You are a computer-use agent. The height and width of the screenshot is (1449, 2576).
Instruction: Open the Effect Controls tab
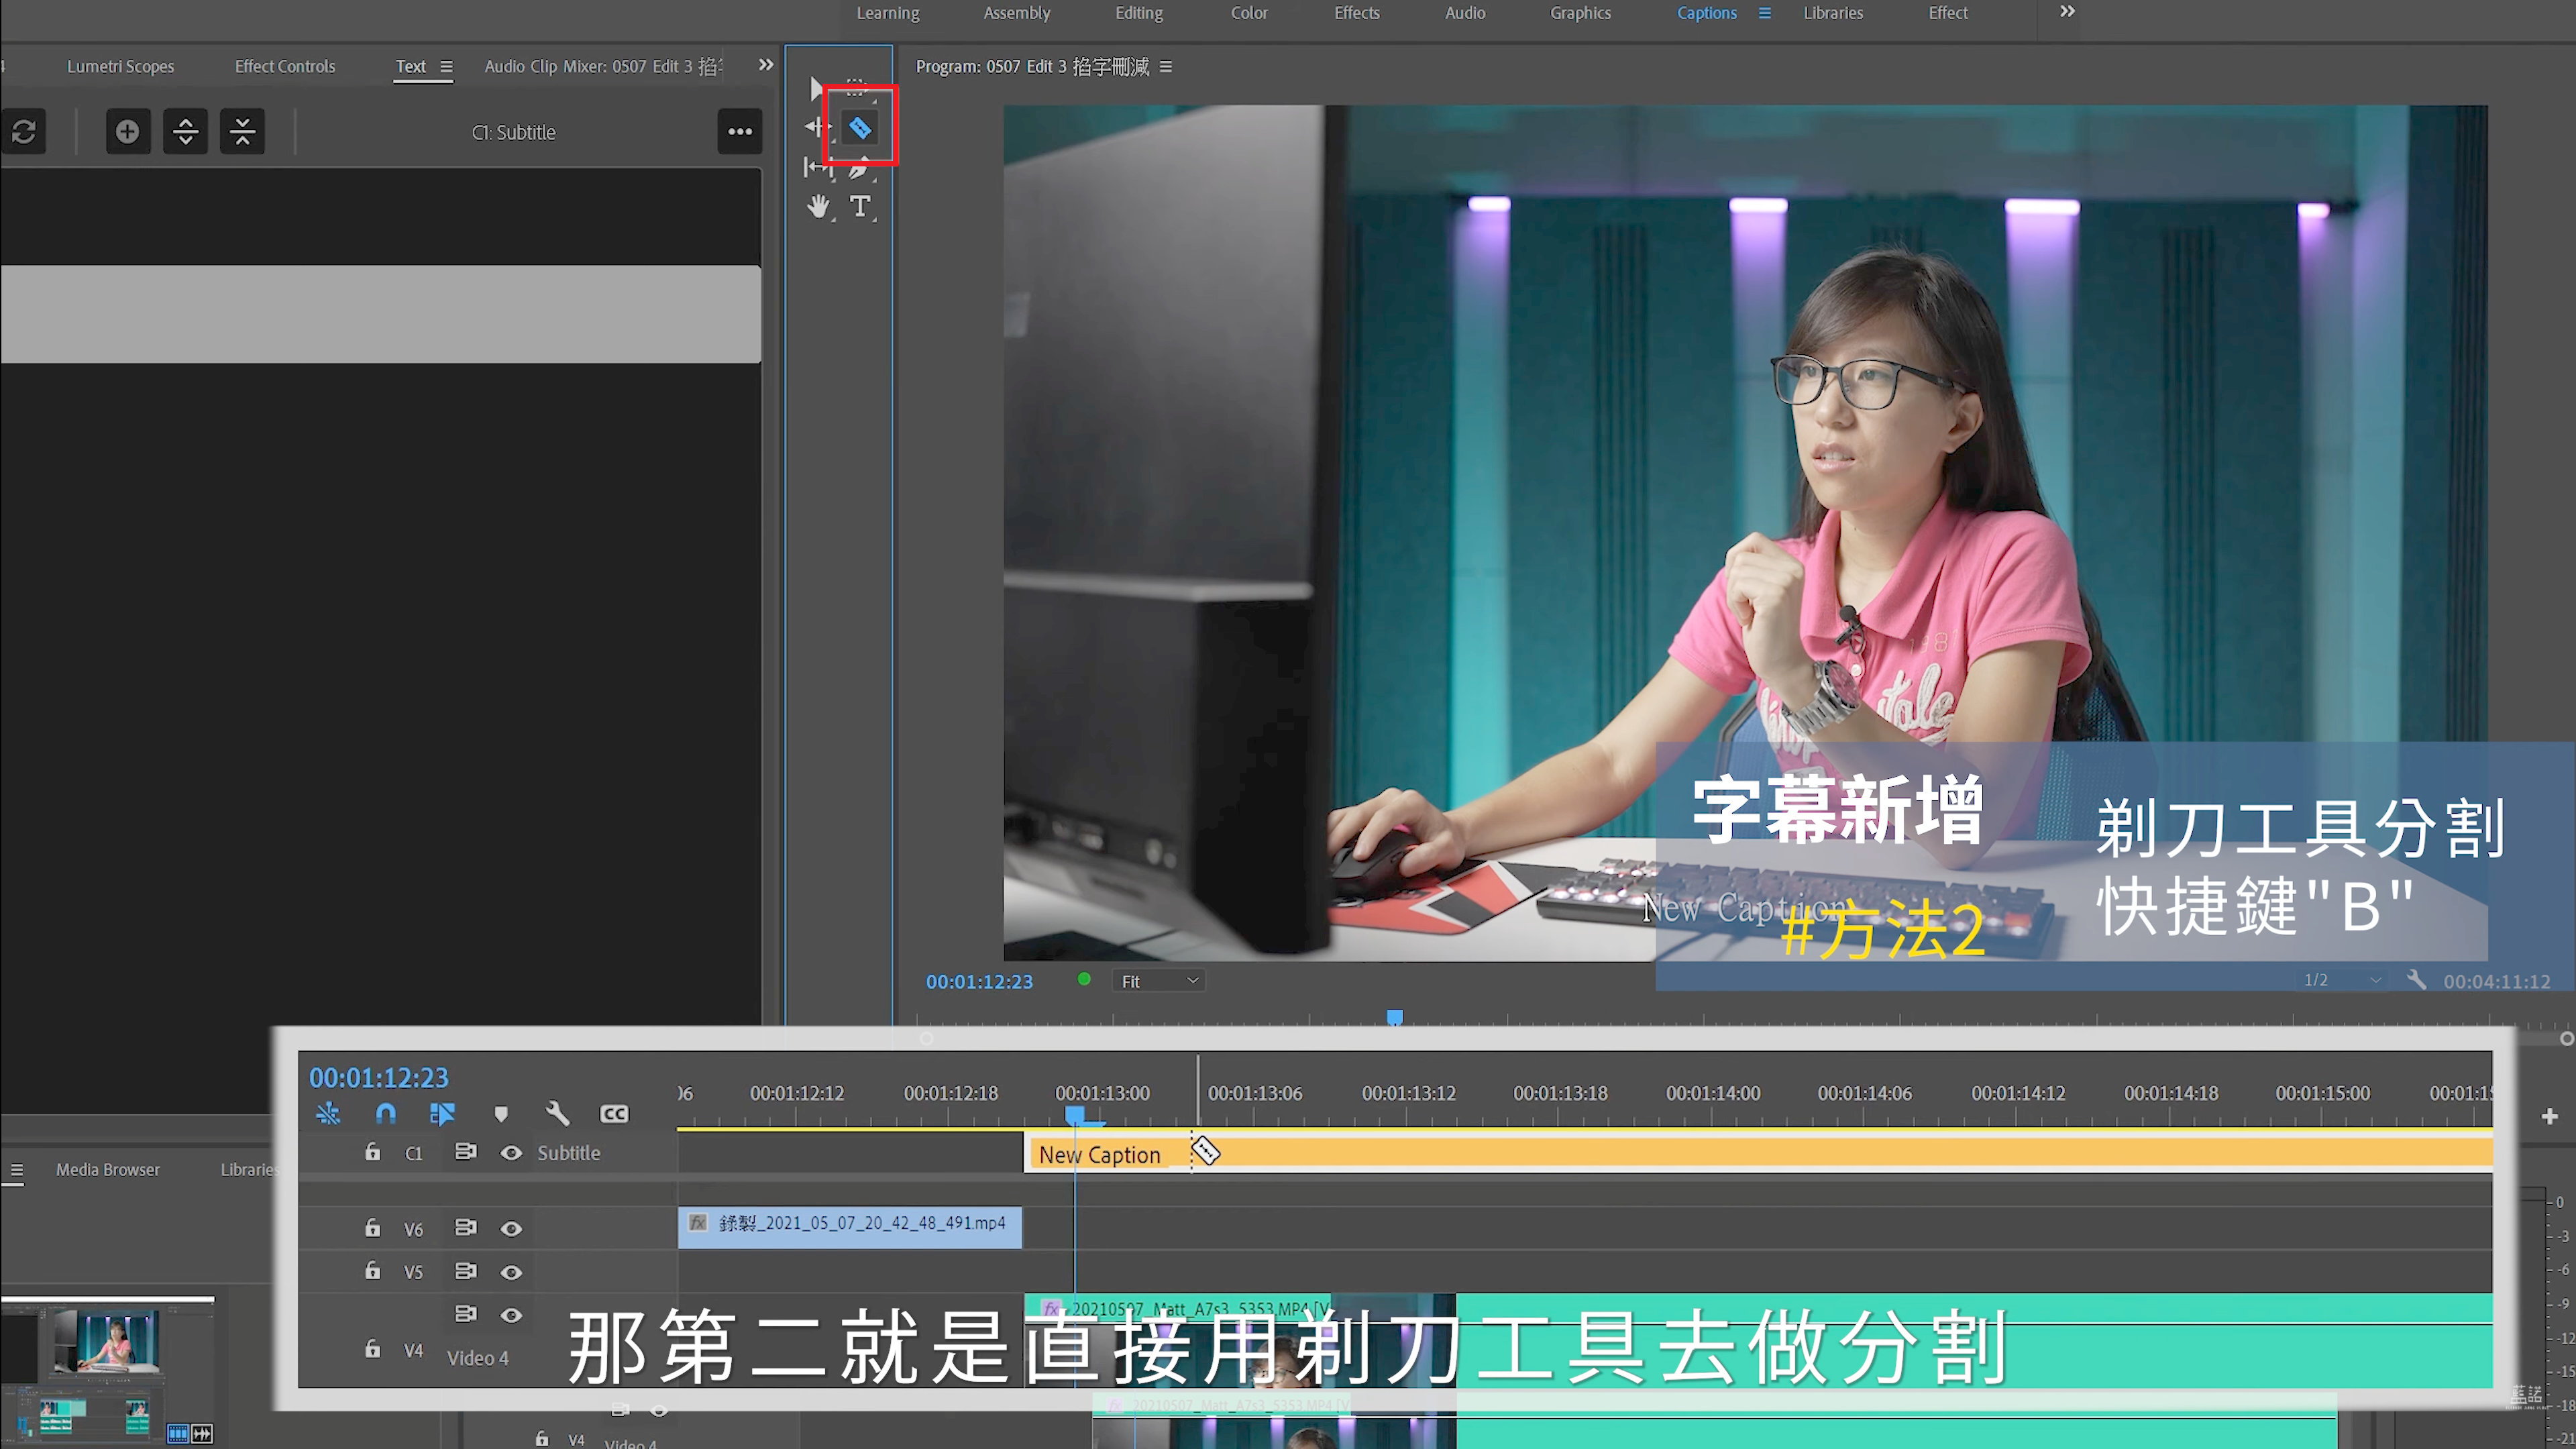285,66
